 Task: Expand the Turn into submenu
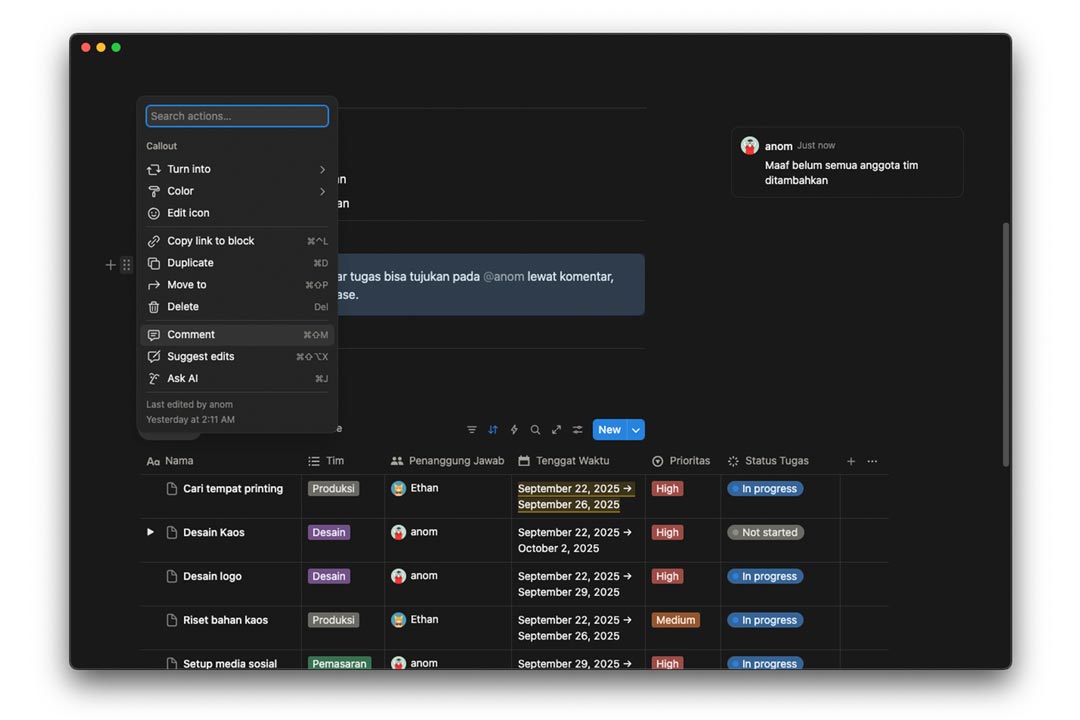pos(237,169)
